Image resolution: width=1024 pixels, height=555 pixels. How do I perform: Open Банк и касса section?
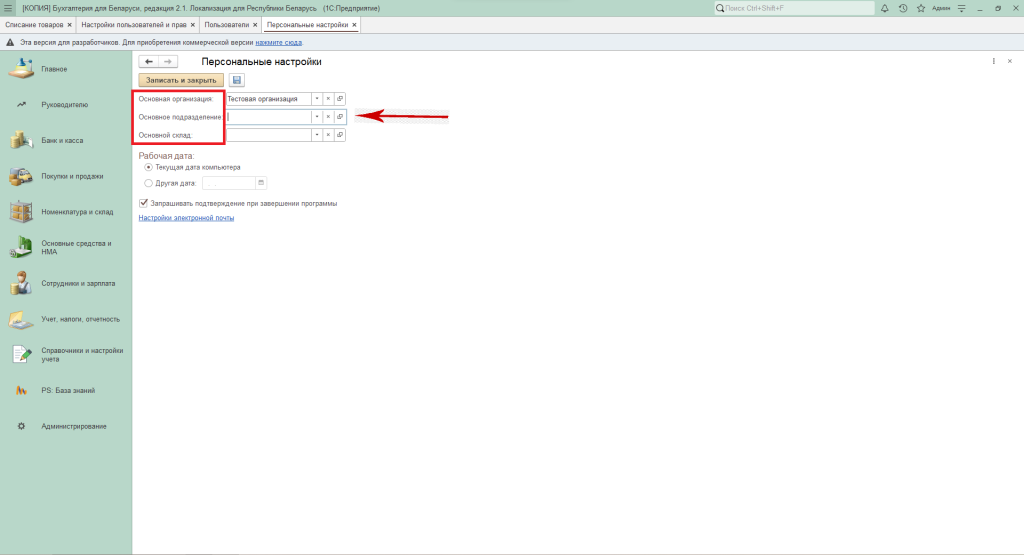coord(62,140)
